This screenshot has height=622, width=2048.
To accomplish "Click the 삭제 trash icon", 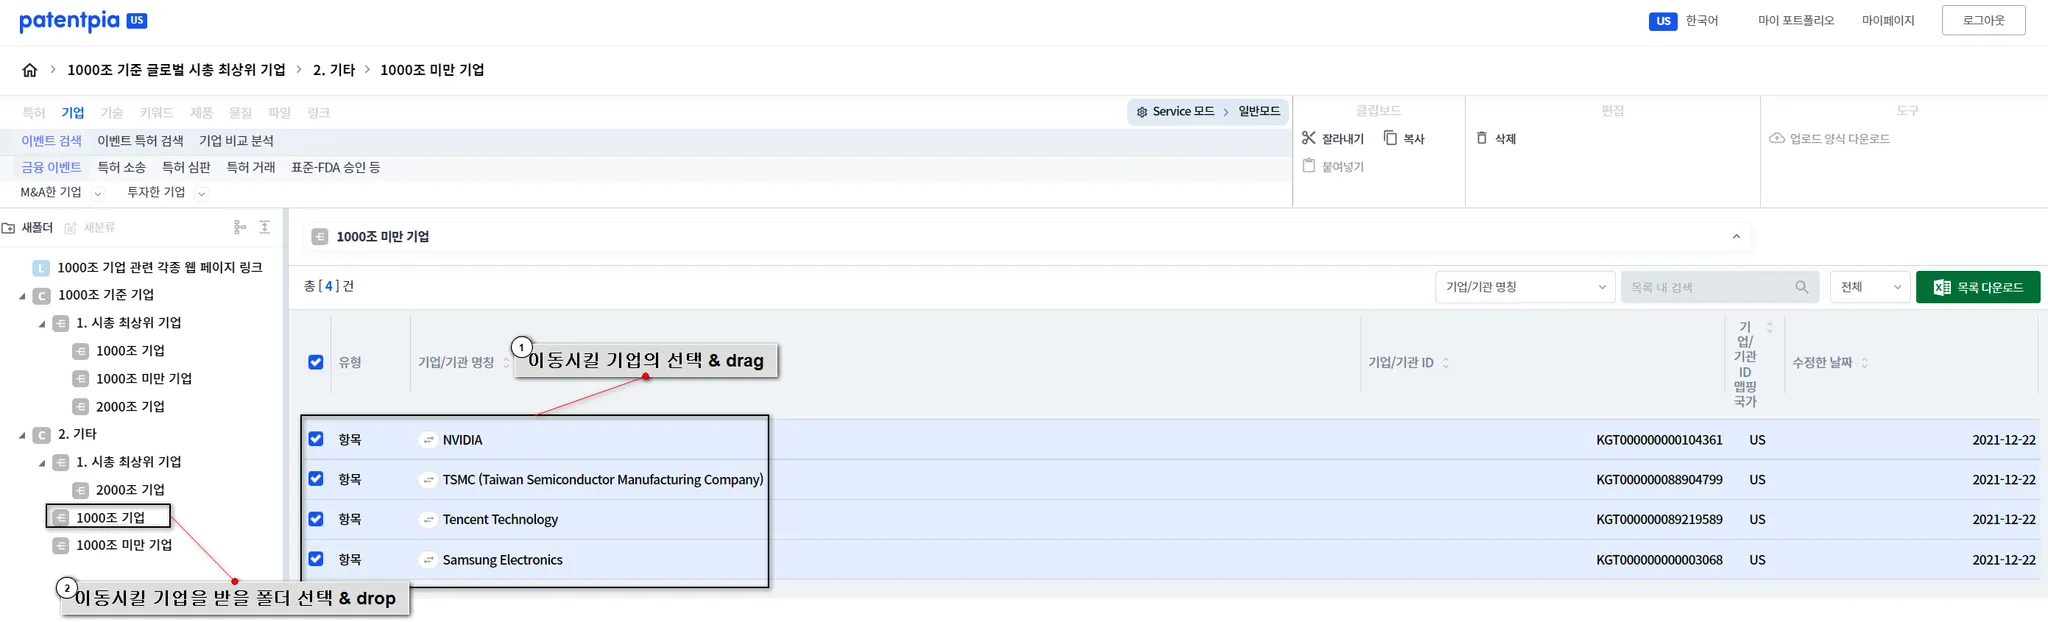I will click(1482, 138).
